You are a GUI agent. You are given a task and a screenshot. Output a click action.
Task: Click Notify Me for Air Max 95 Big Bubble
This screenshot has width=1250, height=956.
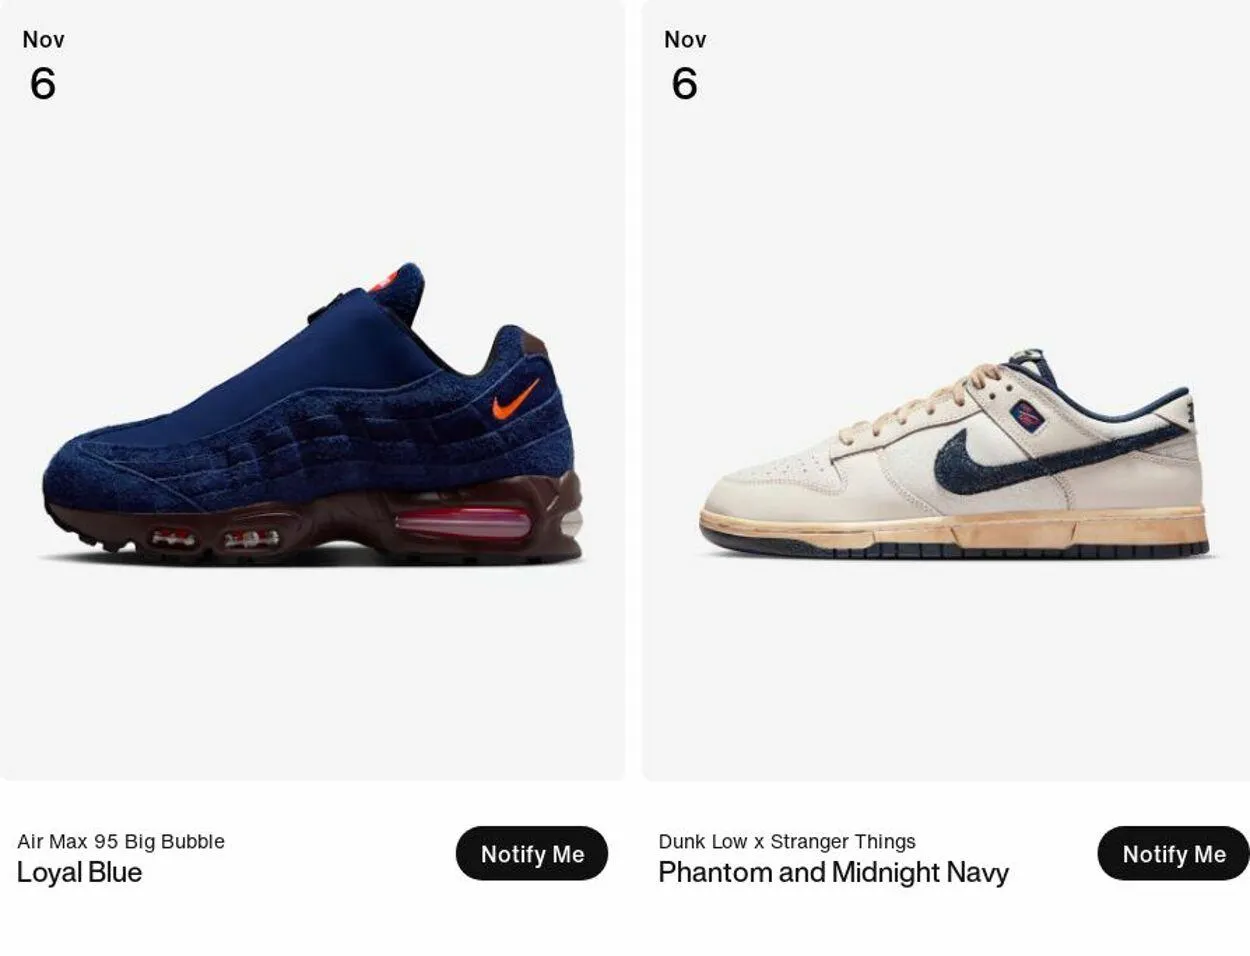tap(531, 853)
